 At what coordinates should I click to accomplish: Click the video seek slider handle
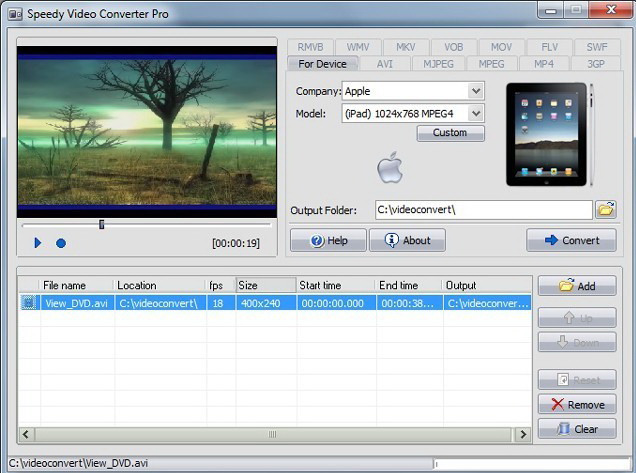(101, 224)
